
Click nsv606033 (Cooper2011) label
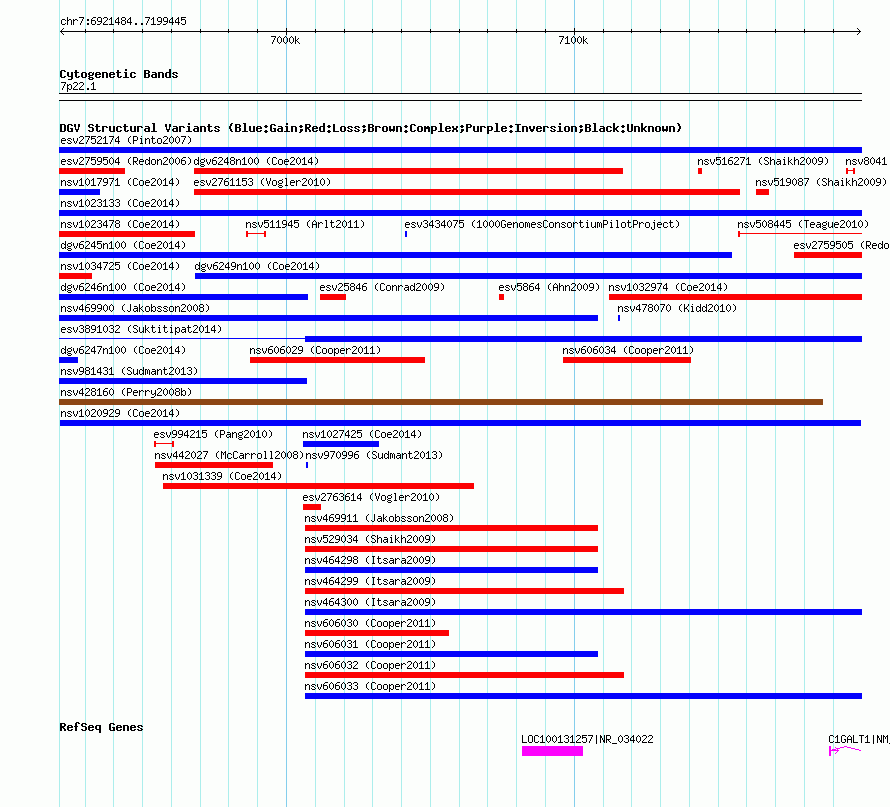370,686
